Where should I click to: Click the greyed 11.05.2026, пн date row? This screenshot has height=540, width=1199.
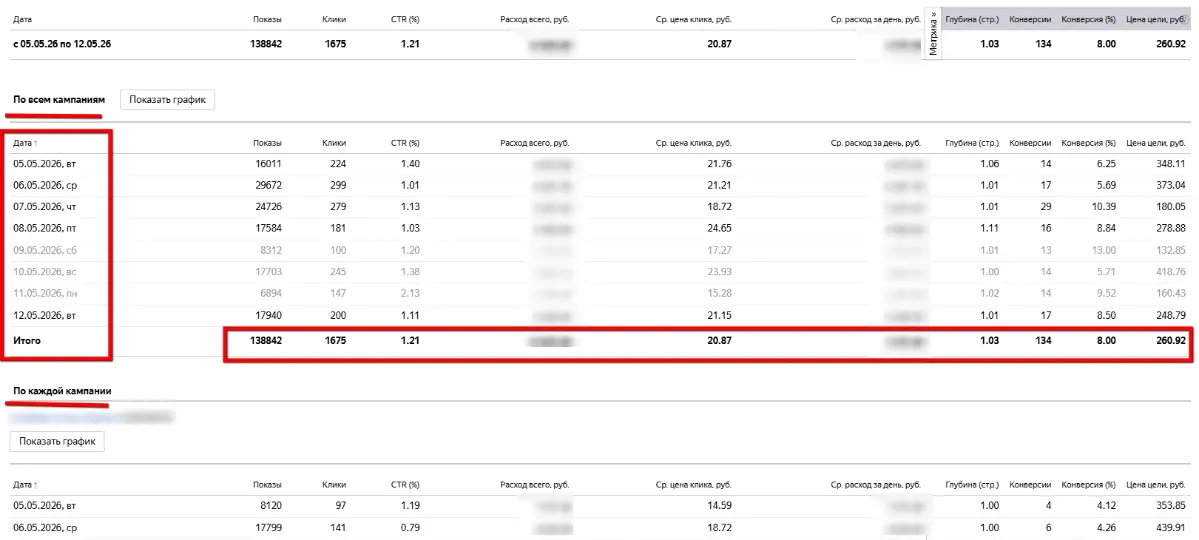click(44, 294)
